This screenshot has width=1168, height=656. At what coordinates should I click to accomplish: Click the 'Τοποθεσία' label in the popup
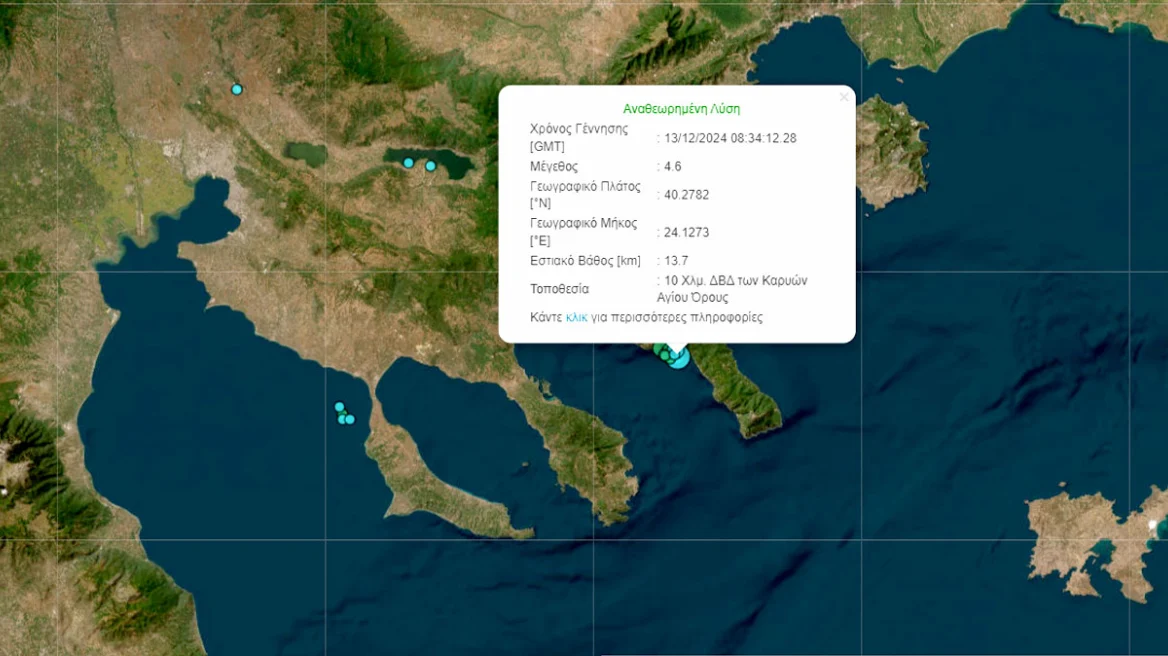(560, 289)
